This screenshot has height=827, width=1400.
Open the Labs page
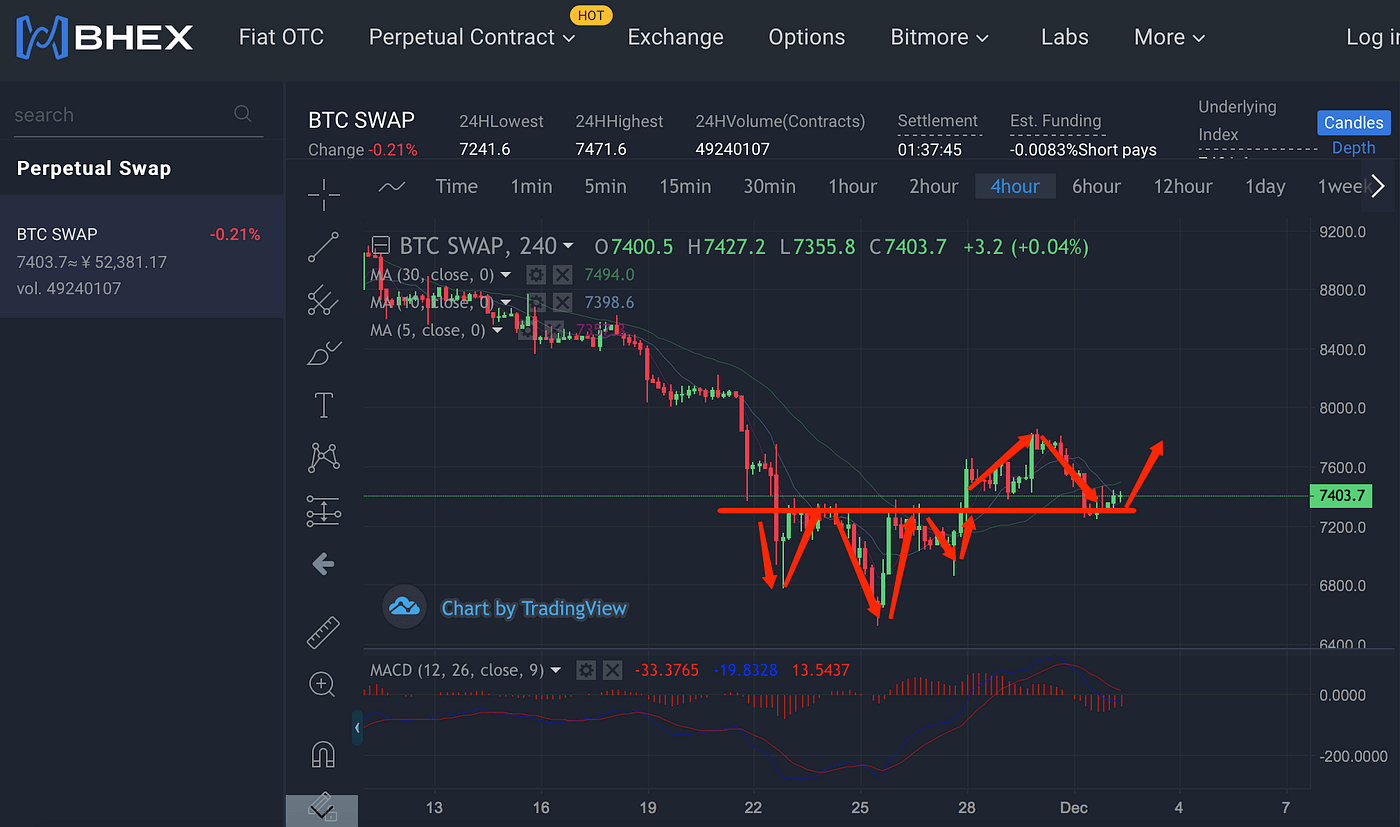point(1064,37)
